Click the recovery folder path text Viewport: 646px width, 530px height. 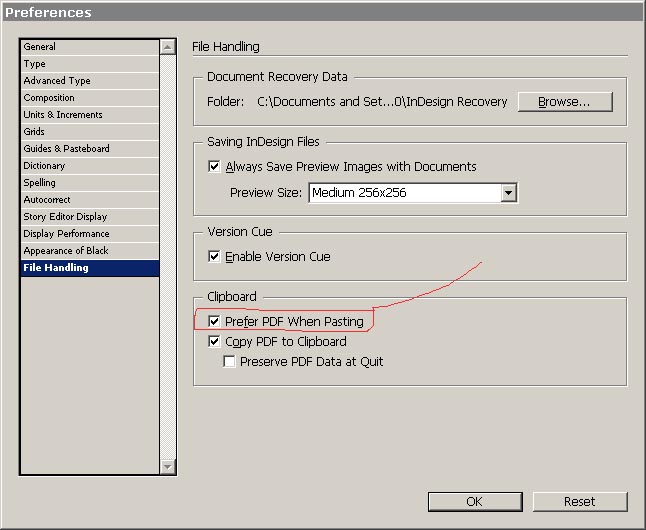point(382,101)
